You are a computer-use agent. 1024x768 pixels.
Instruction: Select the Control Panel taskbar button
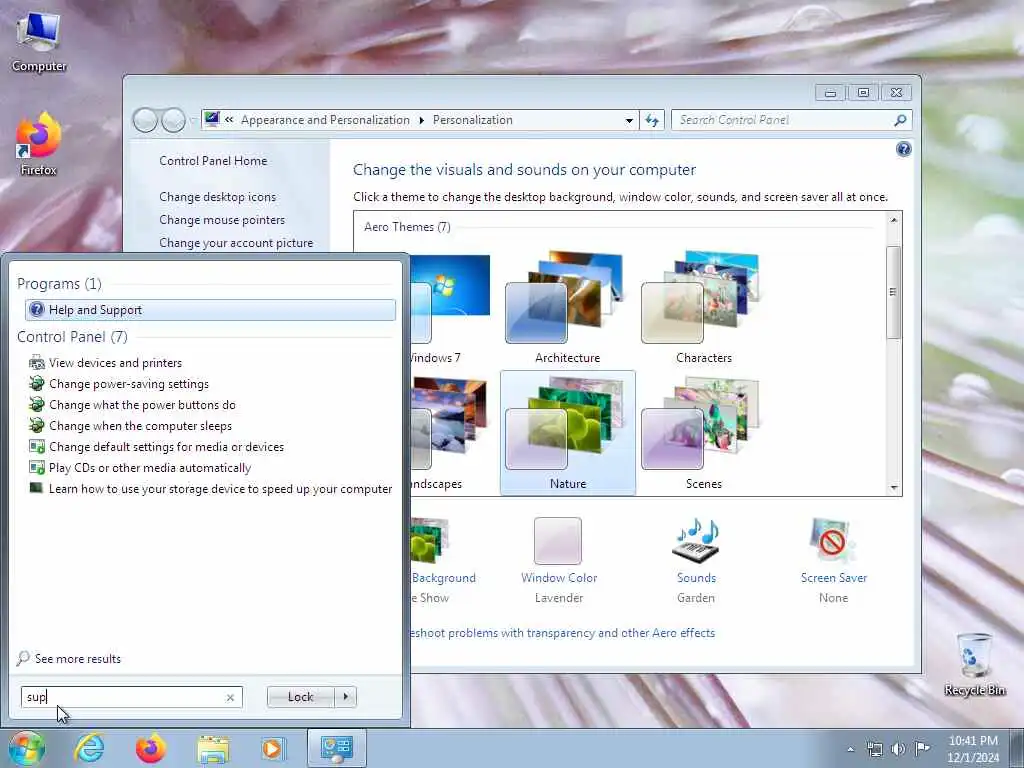point(337,748)
